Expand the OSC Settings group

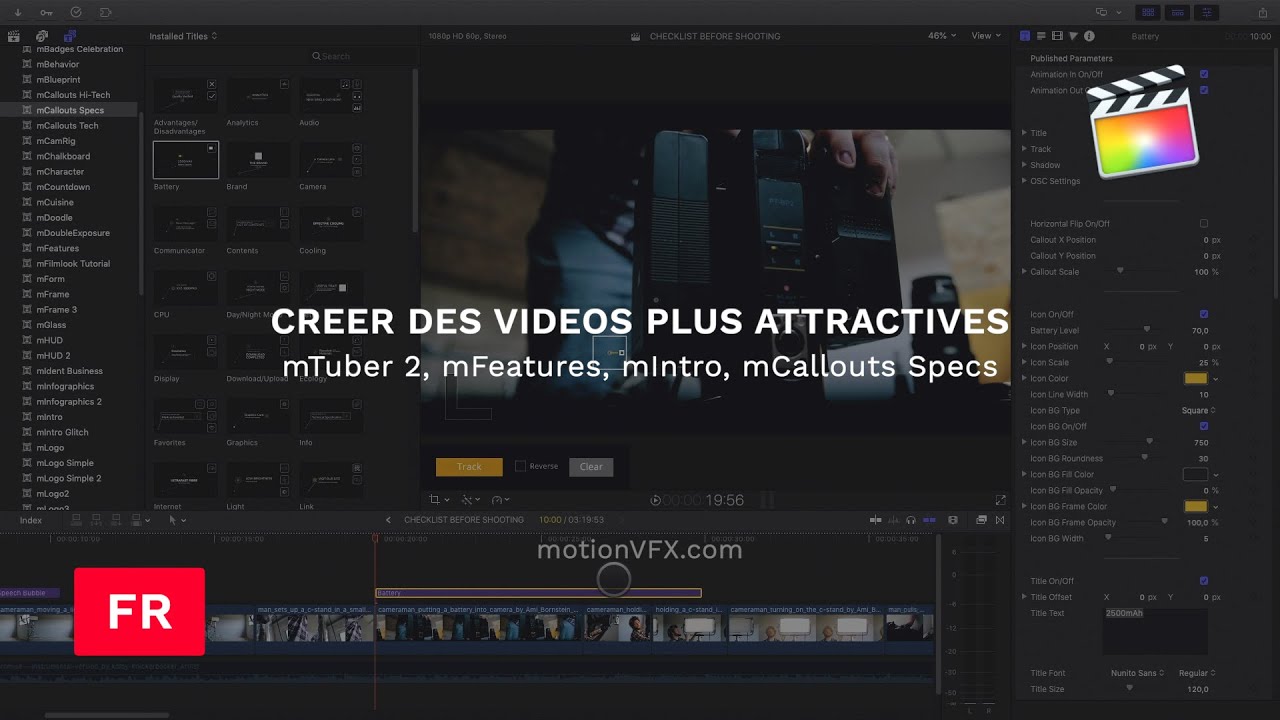click(x=1024, y=181)
